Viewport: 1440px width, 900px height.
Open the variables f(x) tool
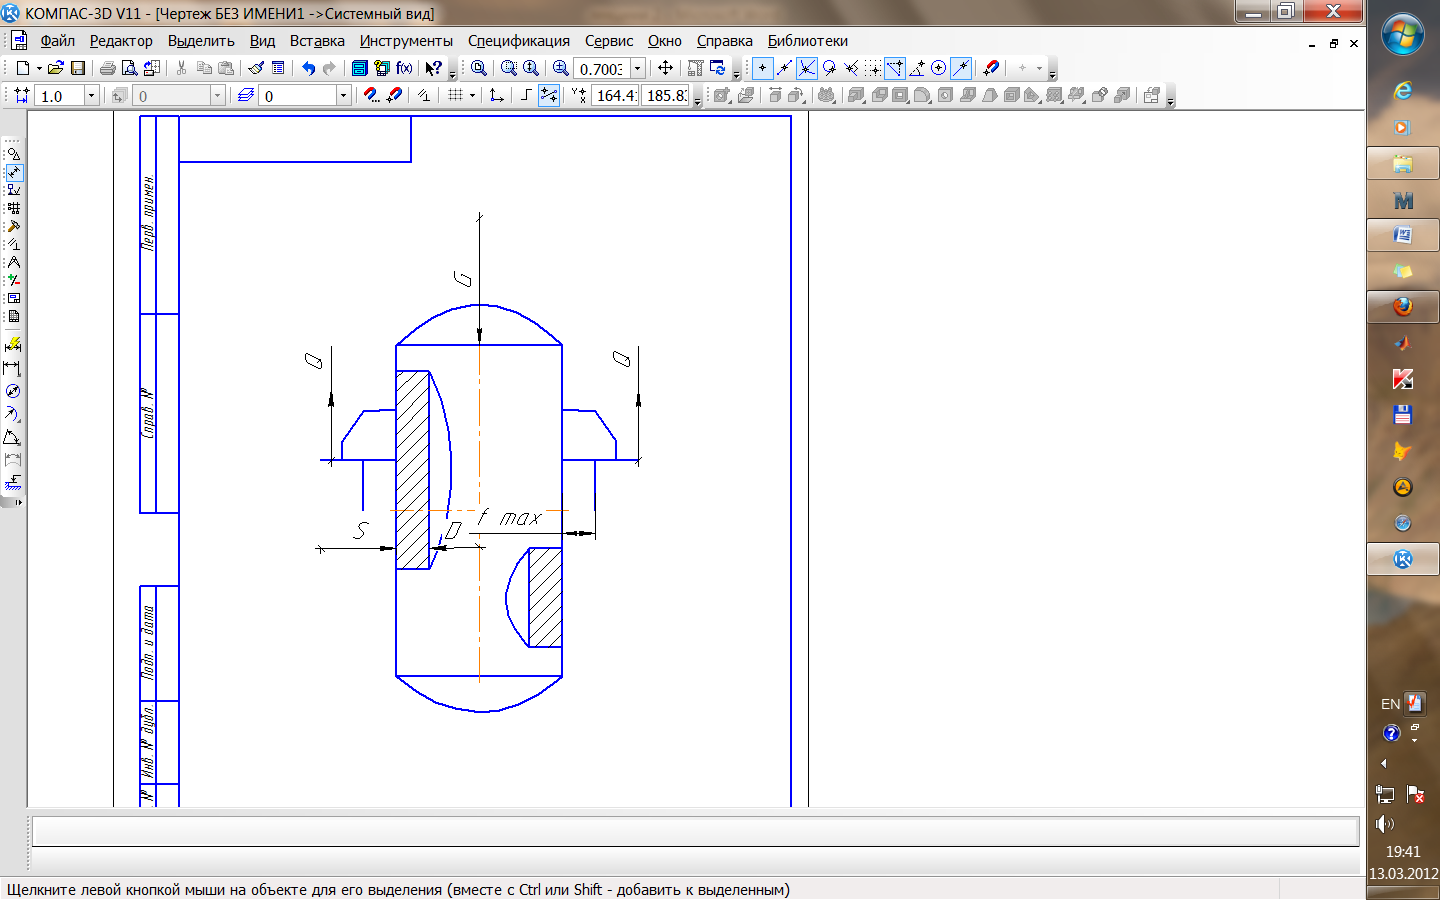tap(404, 68)
